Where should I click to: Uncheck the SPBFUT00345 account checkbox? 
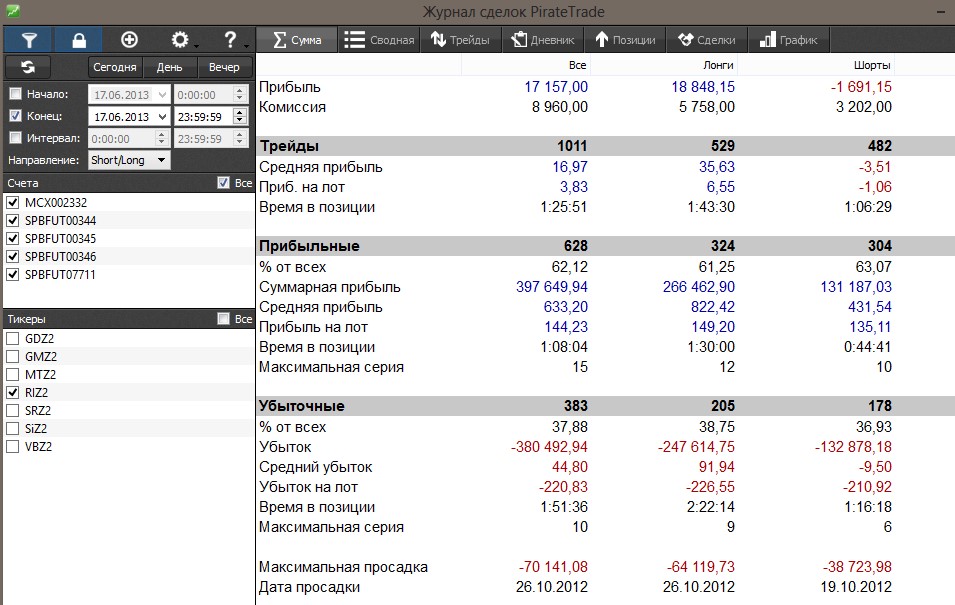pyautogui.click(x=13, y=239)
